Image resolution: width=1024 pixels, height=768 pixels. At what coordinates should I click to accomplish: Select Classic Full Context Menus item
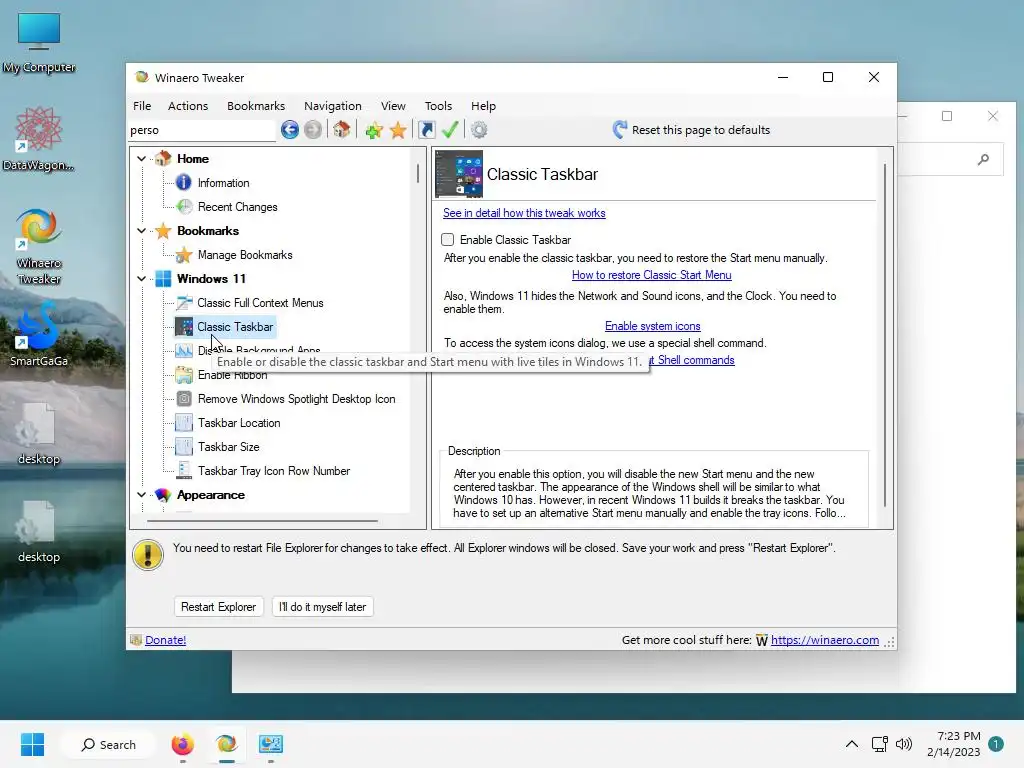coord(260,303)
